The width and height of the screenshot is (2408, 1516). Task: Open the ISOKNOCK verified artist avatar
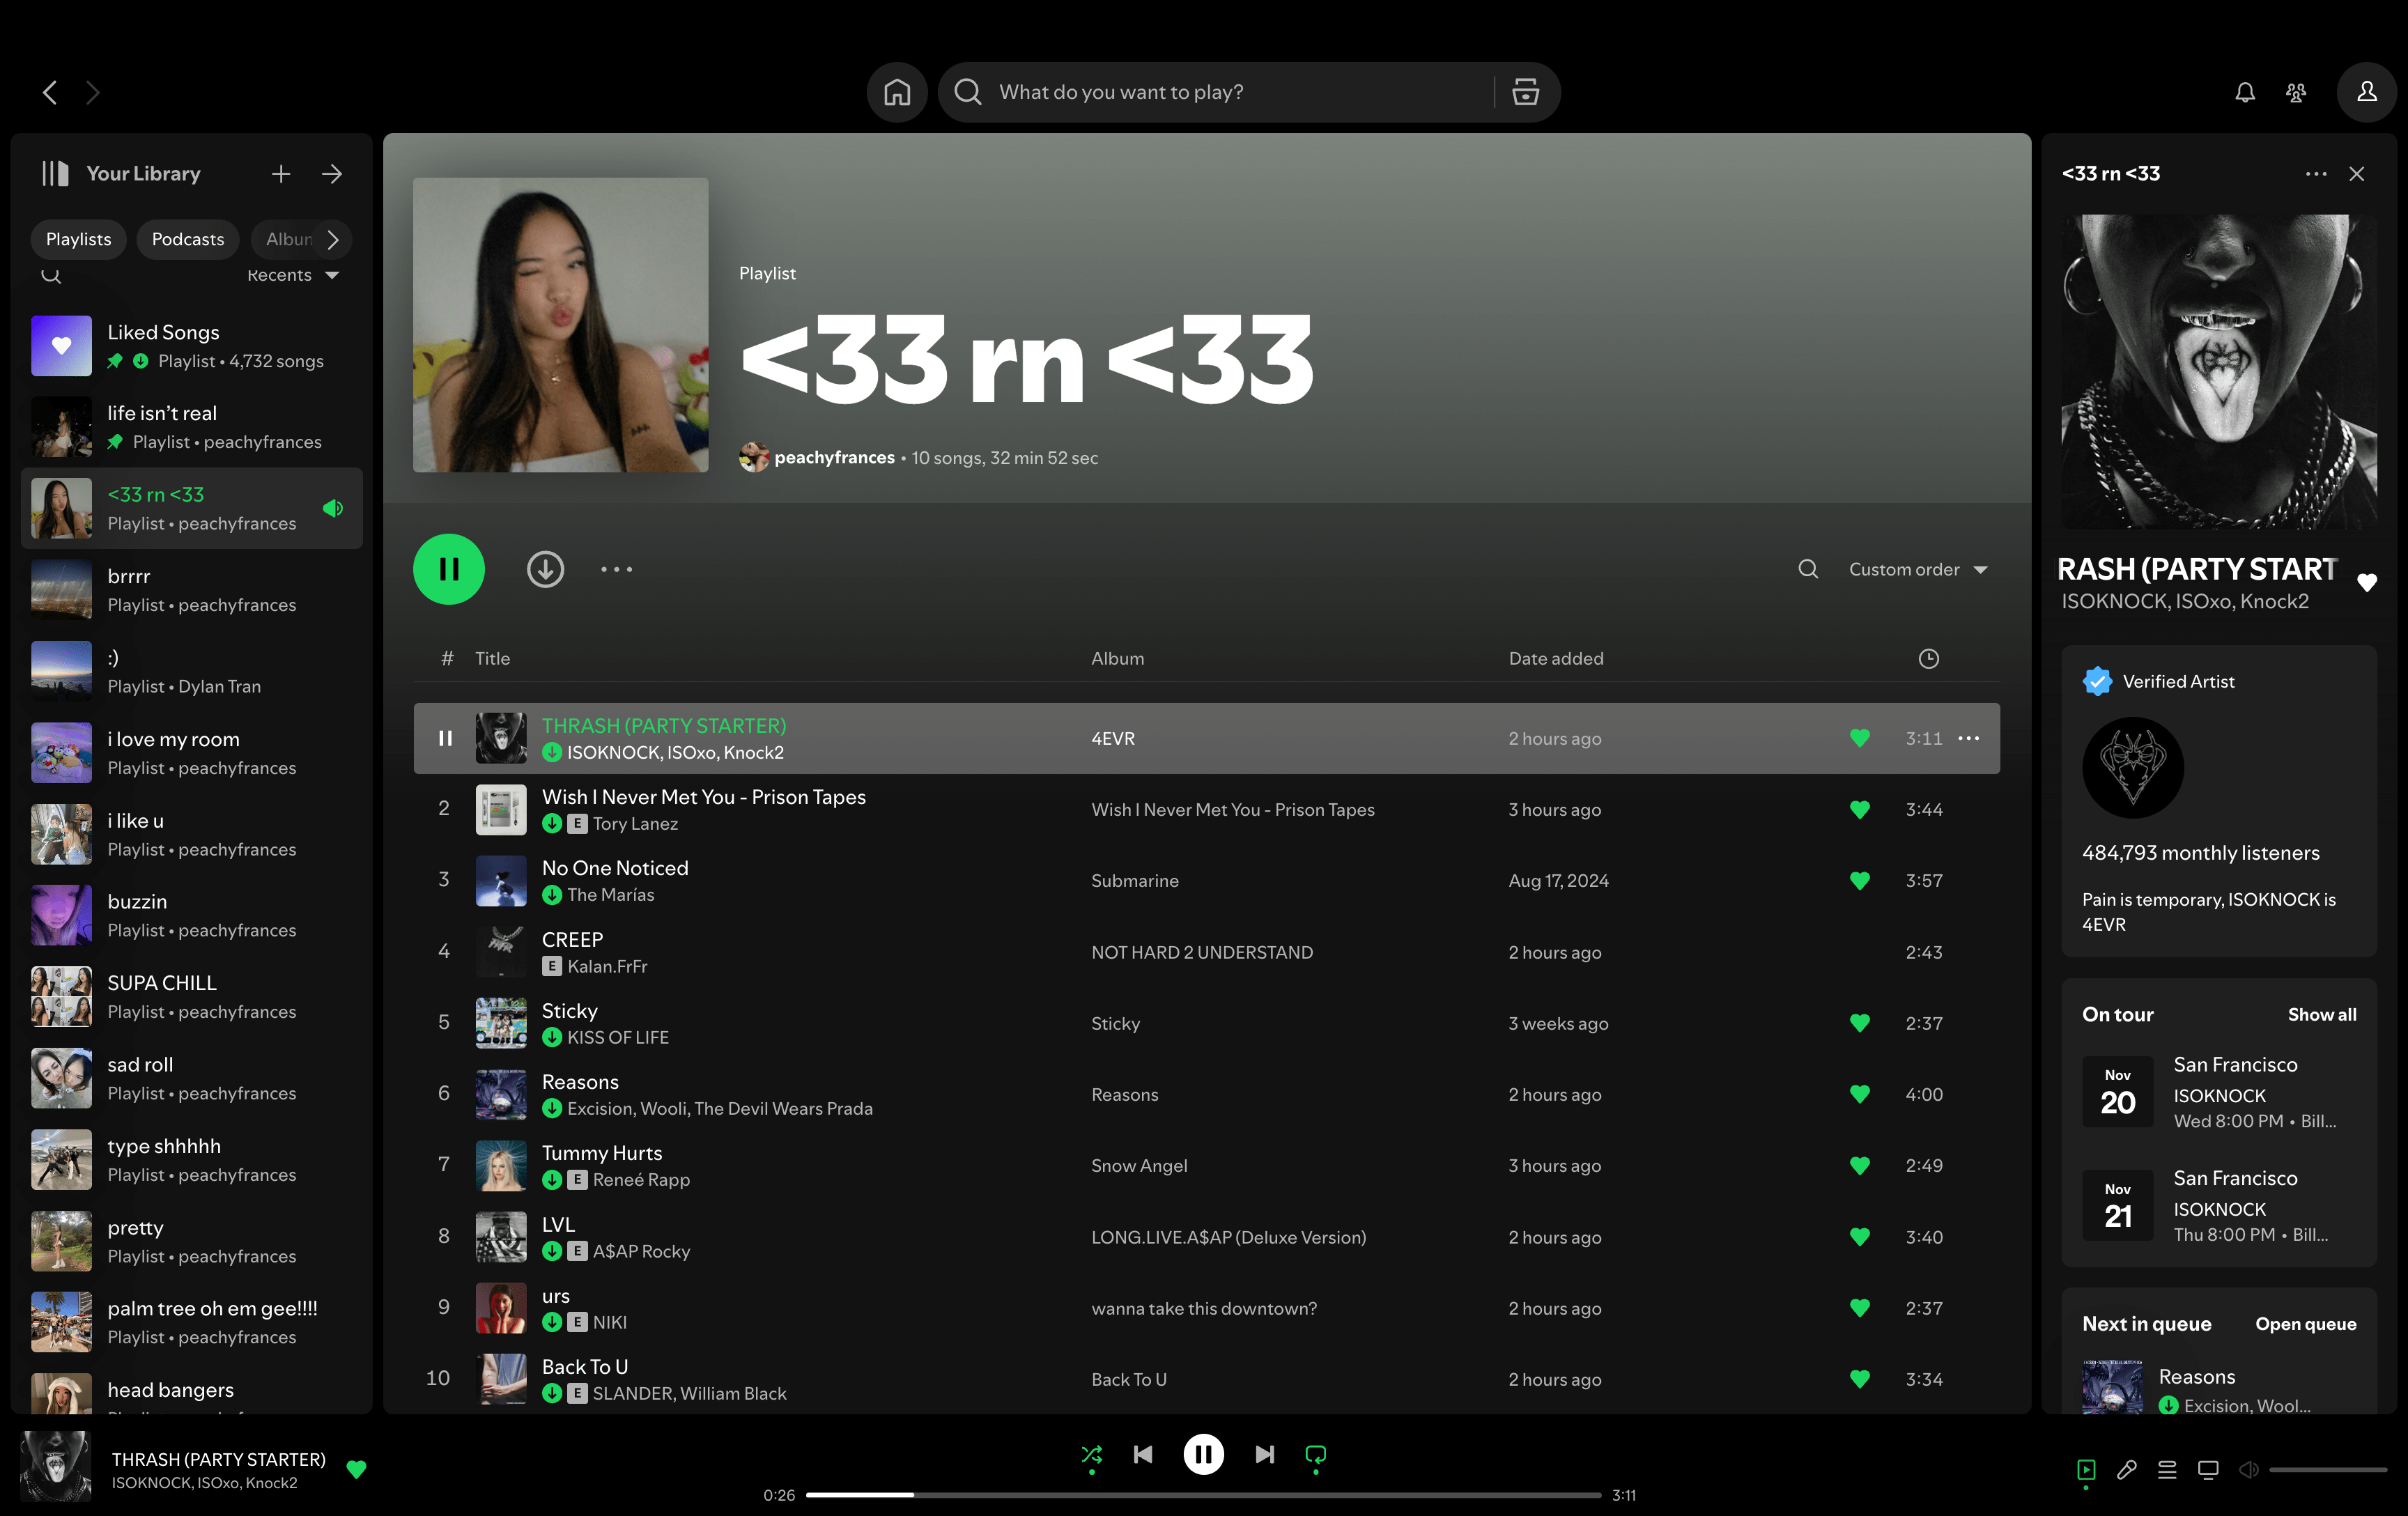tap(2132, 767)
